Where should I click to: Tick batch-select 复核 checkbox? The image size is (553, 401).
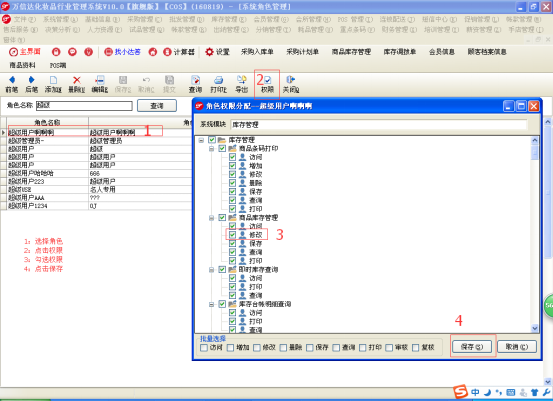pyautogui.click(x=415, y=348)
